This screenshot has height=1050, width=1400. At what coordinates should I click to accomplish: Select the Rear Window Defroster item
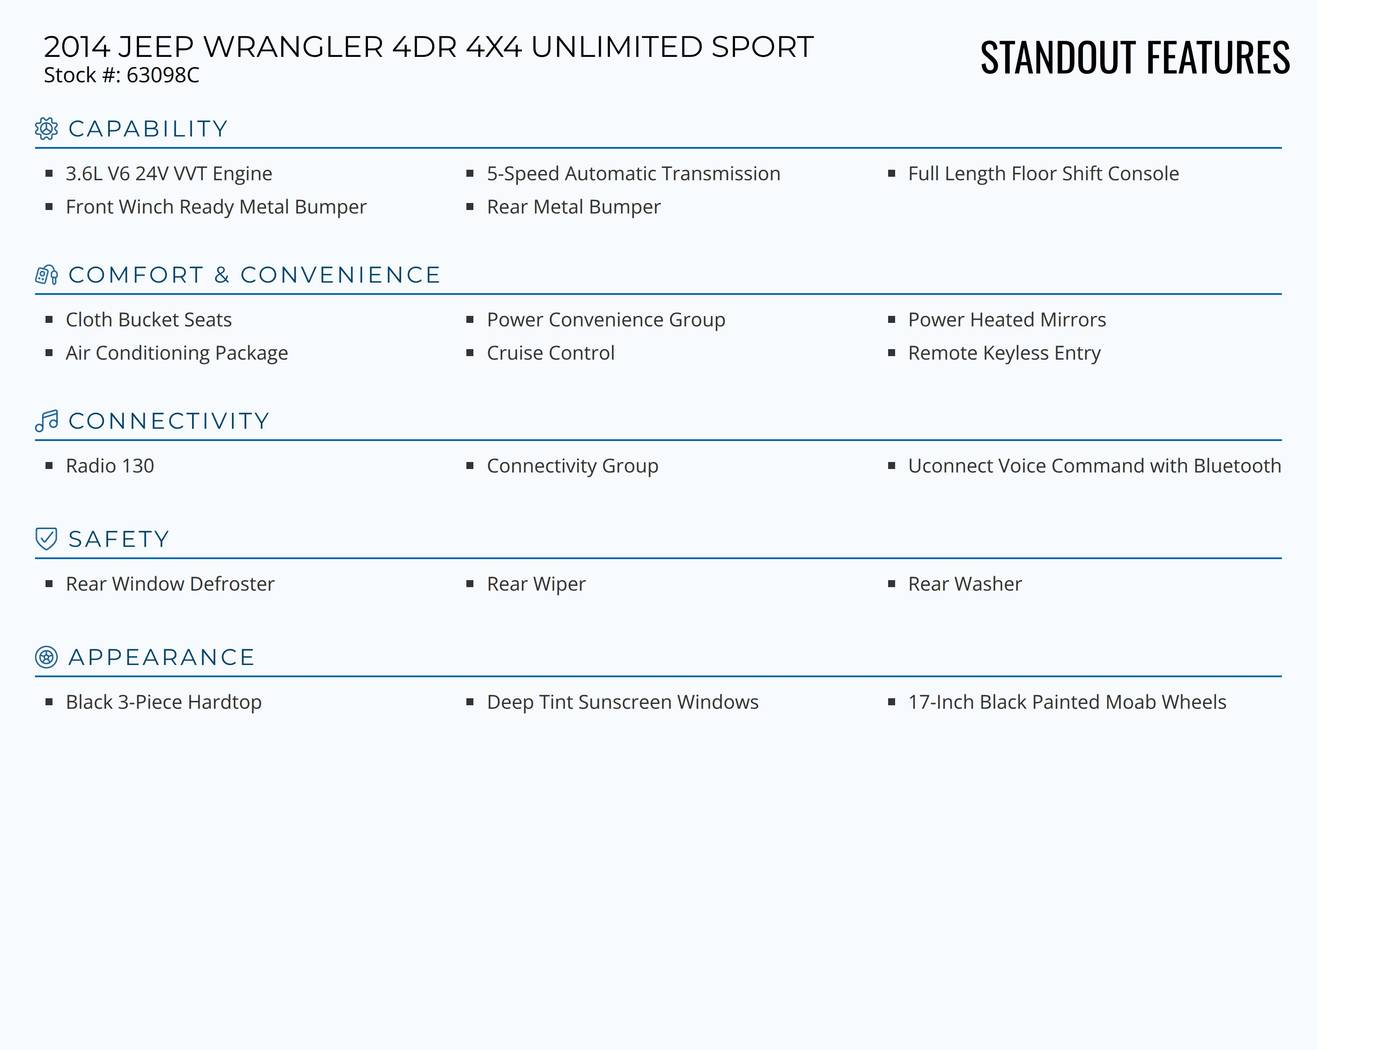click(170, 584)
